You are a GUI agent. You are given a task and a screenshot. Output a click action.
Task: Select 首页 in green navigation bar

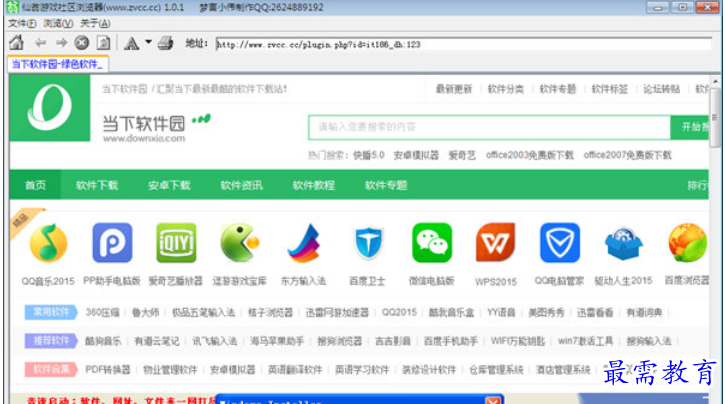click(35, 185)
